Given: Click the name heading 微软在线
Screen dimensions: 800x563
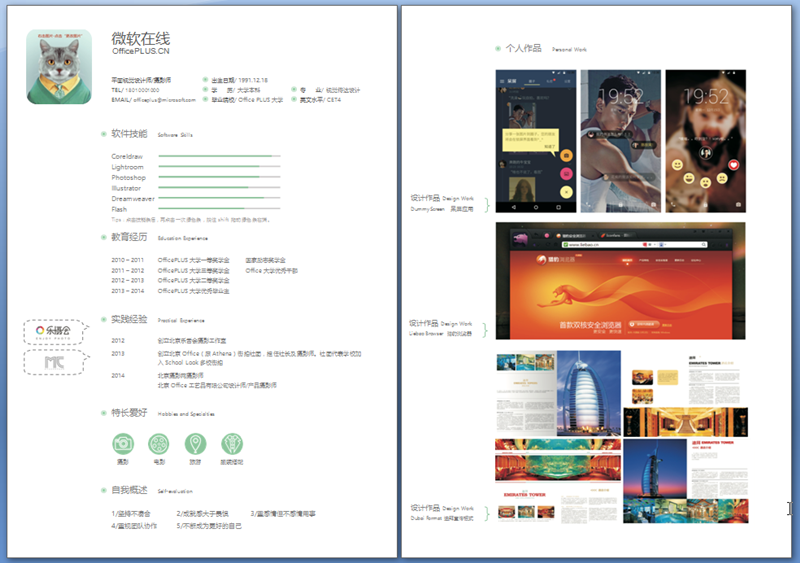Looking at the screenshot, I should (141, 38).
